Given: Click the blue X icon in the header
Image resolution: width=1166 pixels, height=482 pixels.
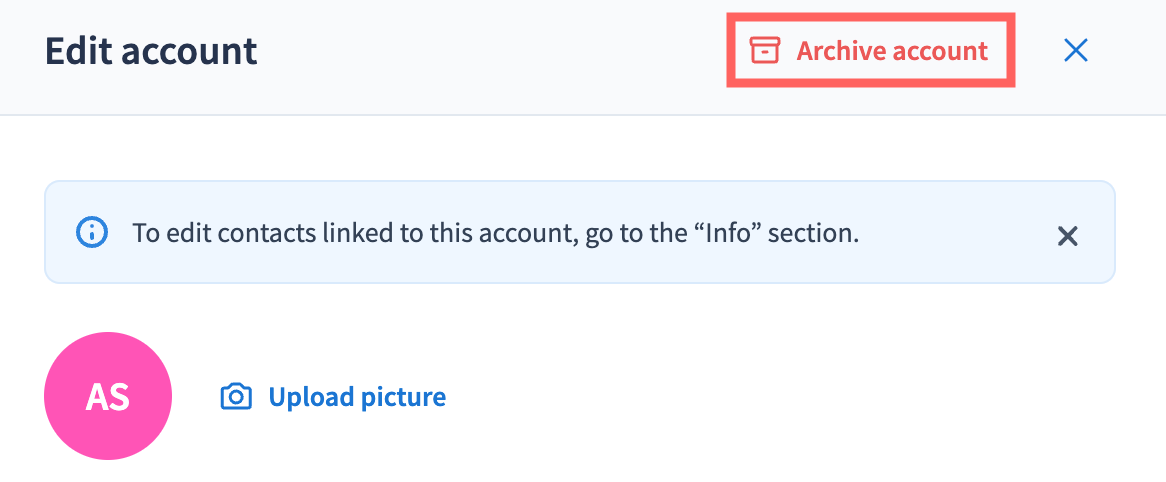Looking at the screenshot, I should 1076,50.
